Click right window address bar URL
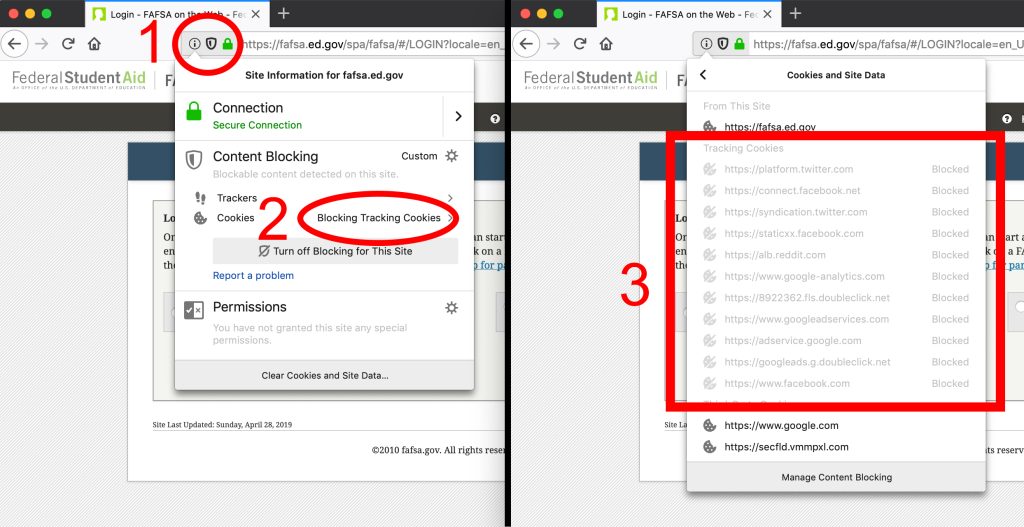The width and height of the screenshot is (1024, 527). [887, 44]
